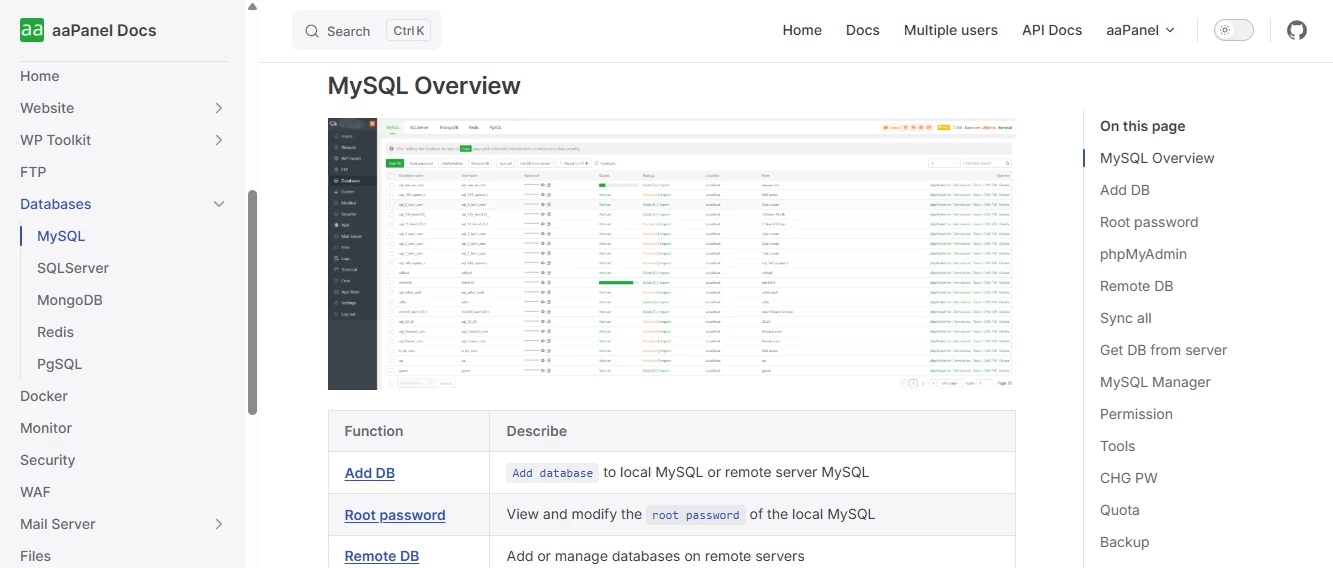
Task: Expand the WP Toolkit sidebar section
Action: (x=218, y=140)
